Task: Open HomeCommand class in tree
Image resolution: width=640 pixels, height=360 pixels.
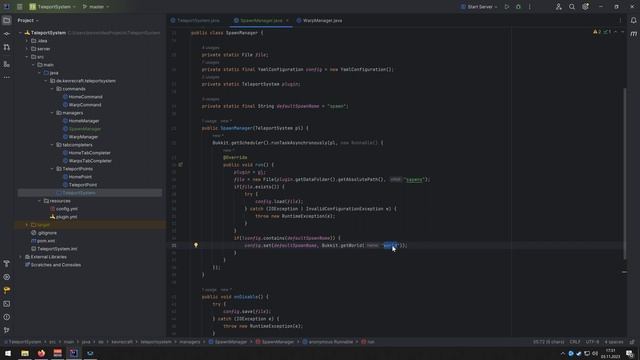Action: (82, 97)
